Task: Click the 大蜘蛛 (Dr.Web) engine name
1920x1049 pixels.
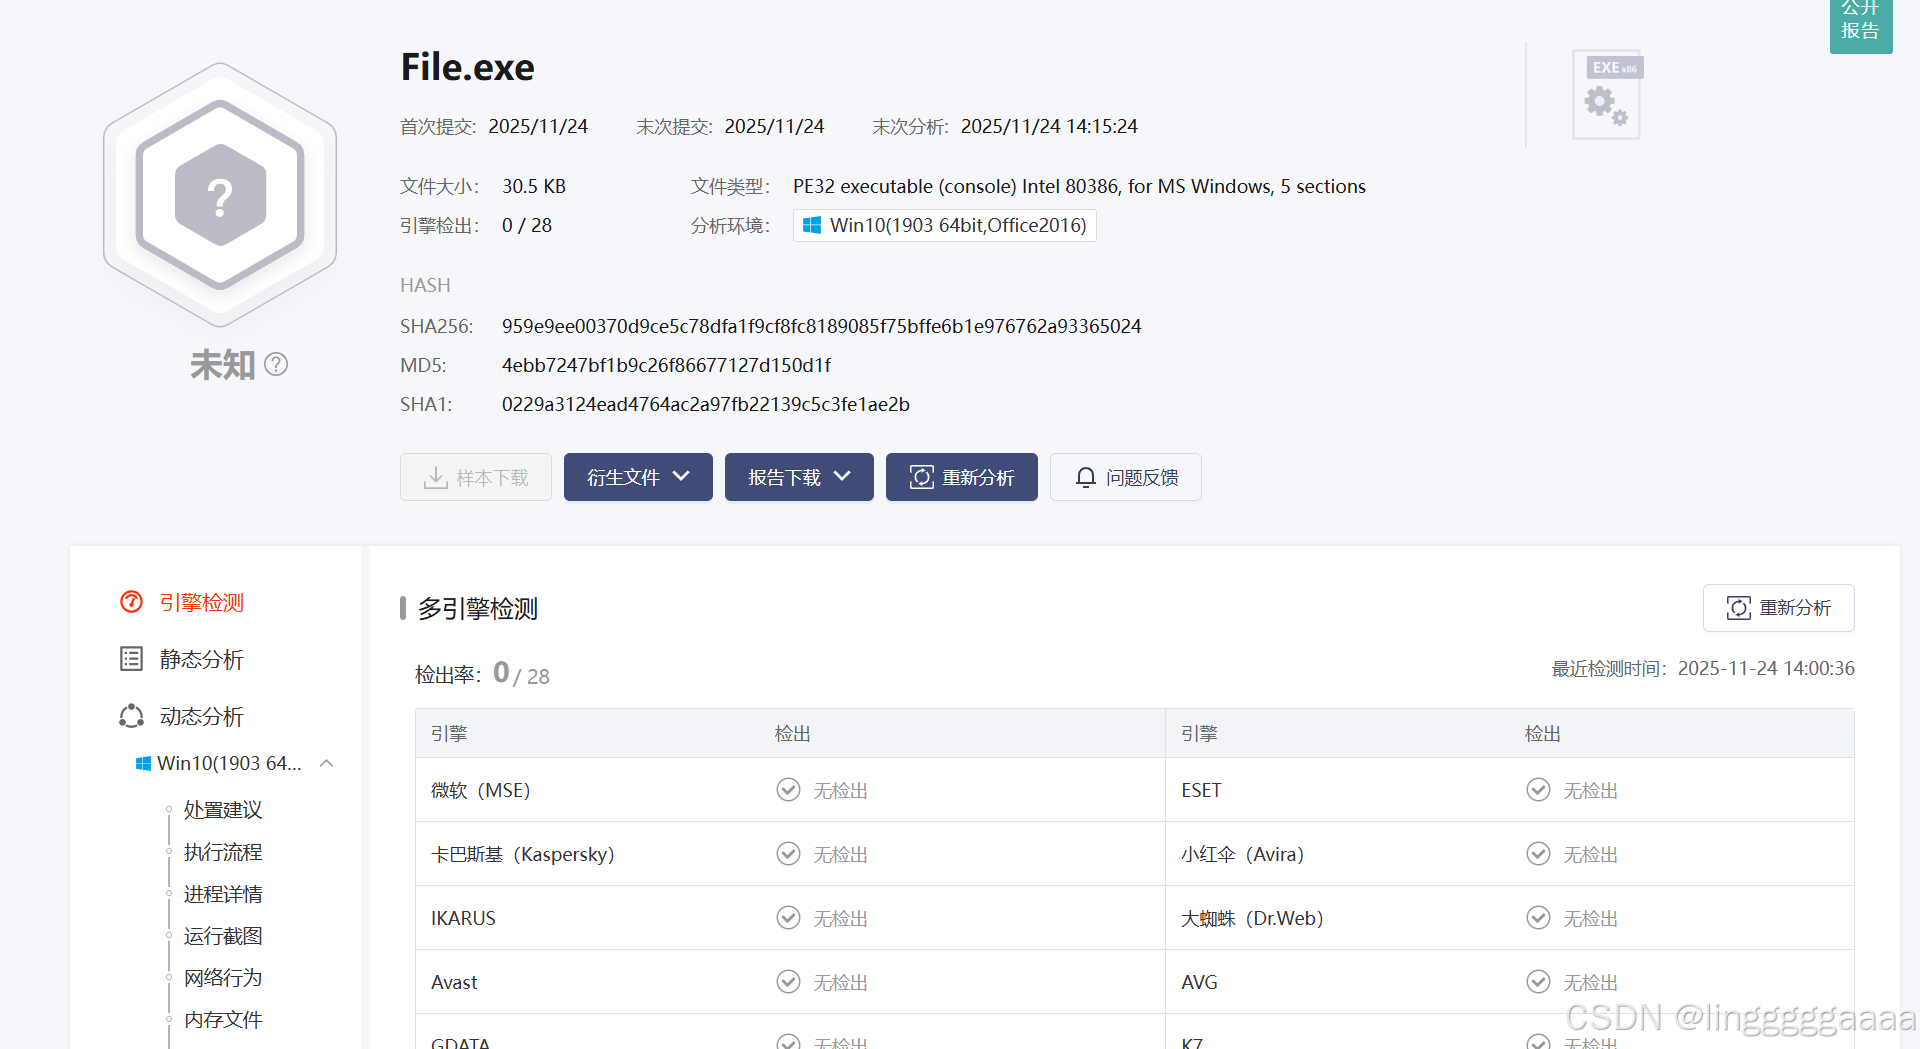Action: (1252, 918)
